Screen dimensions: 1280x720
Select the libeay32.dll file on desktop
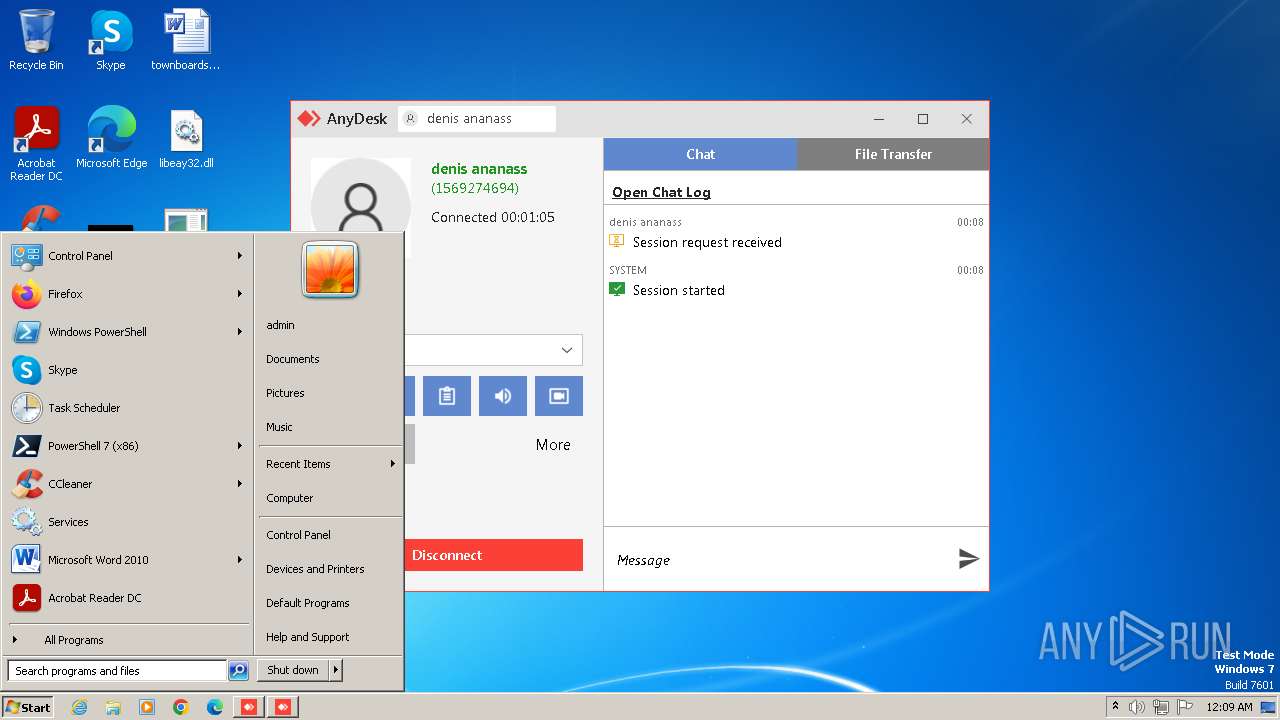186,138
